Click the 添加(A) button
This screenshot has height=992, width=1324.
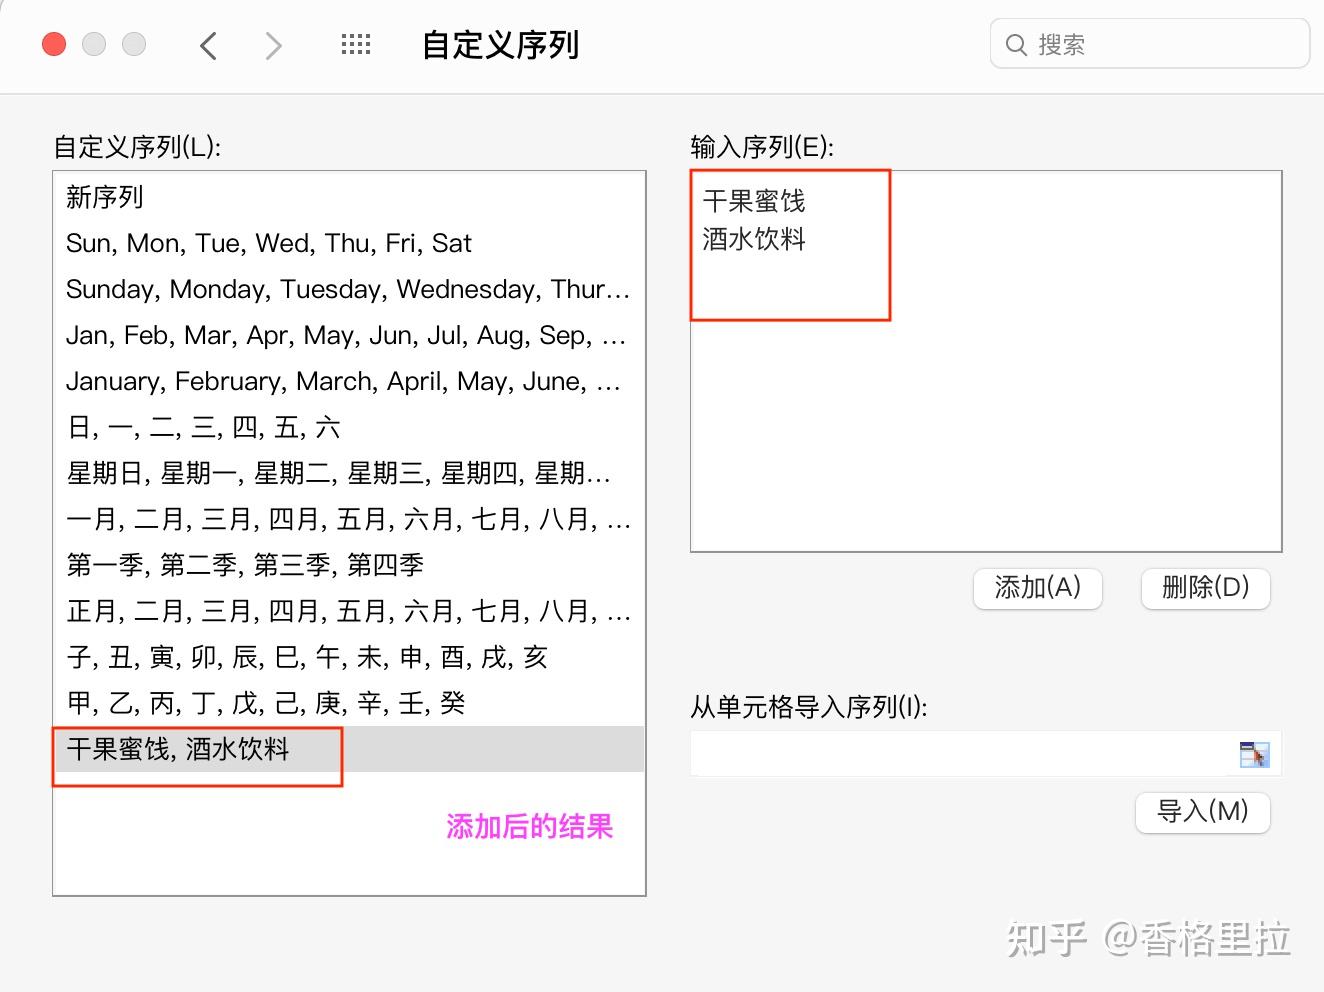1038,588
